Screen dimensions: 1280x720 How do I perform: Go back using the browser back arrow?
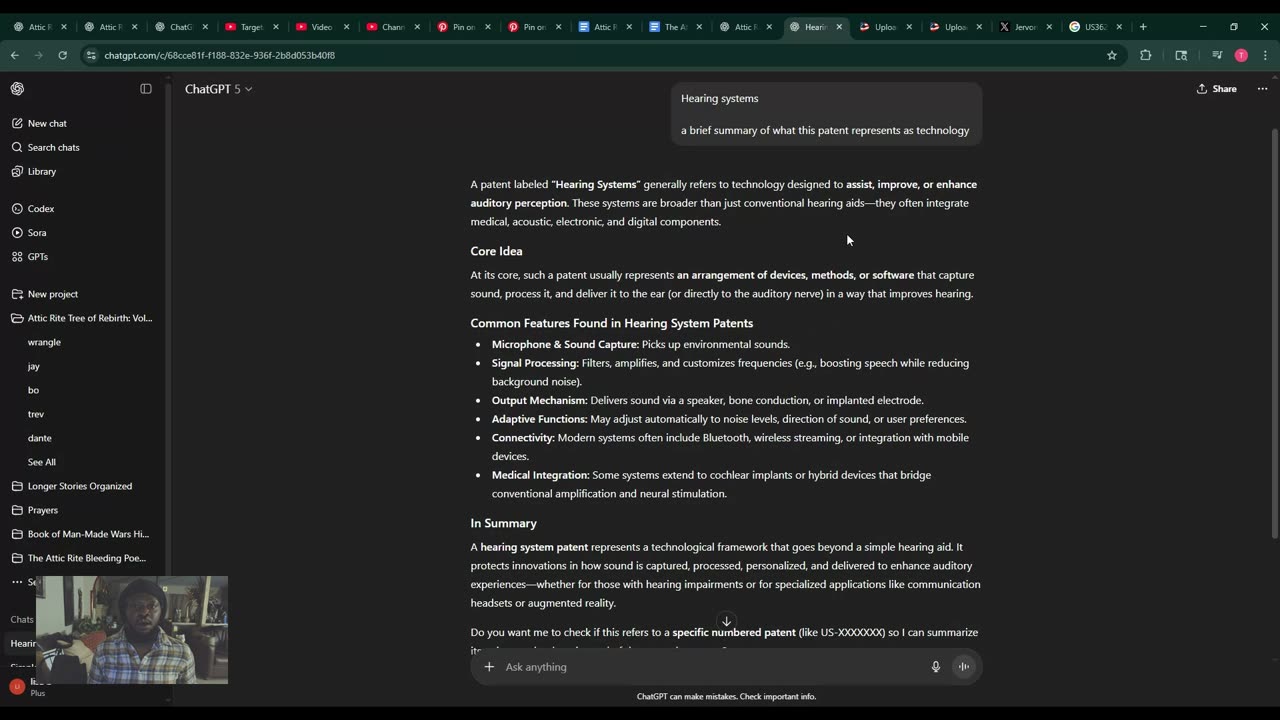point(16,55)
